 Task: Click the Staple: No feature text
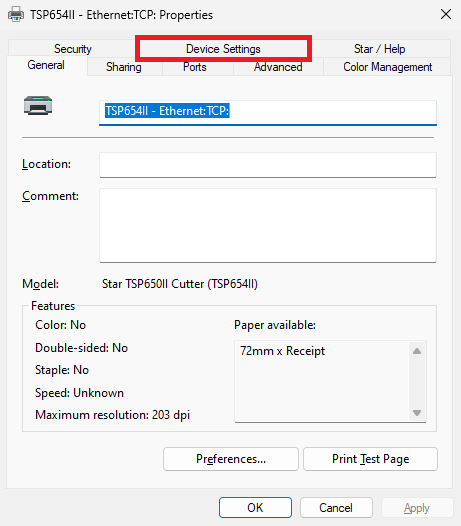62,370
